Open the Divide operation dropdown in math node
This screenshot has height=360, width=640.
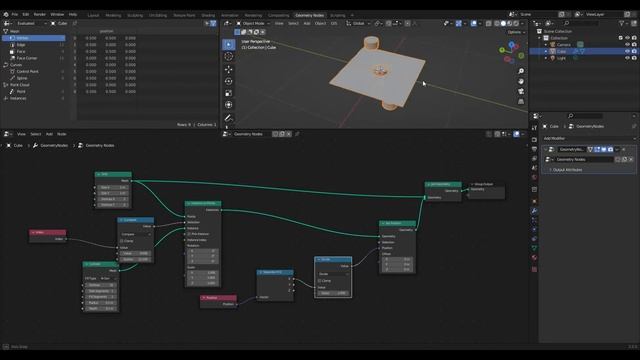tap(333, 274)
